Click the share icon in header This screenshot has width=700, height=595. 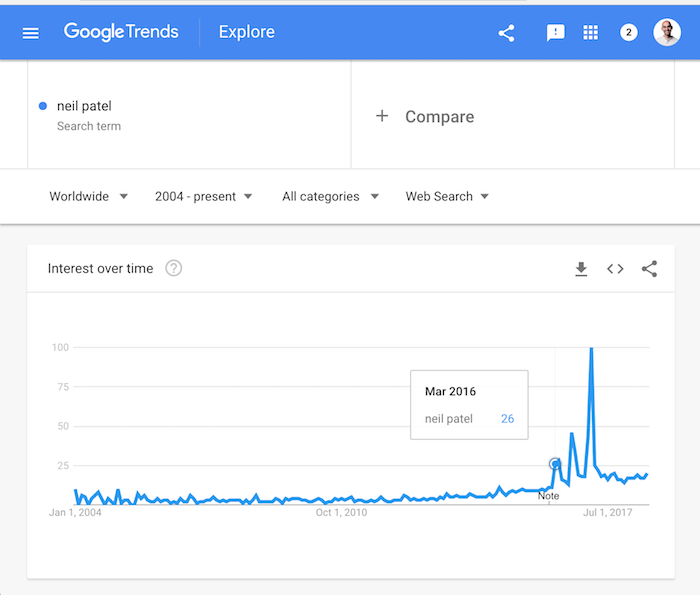[x=506, y=33]
